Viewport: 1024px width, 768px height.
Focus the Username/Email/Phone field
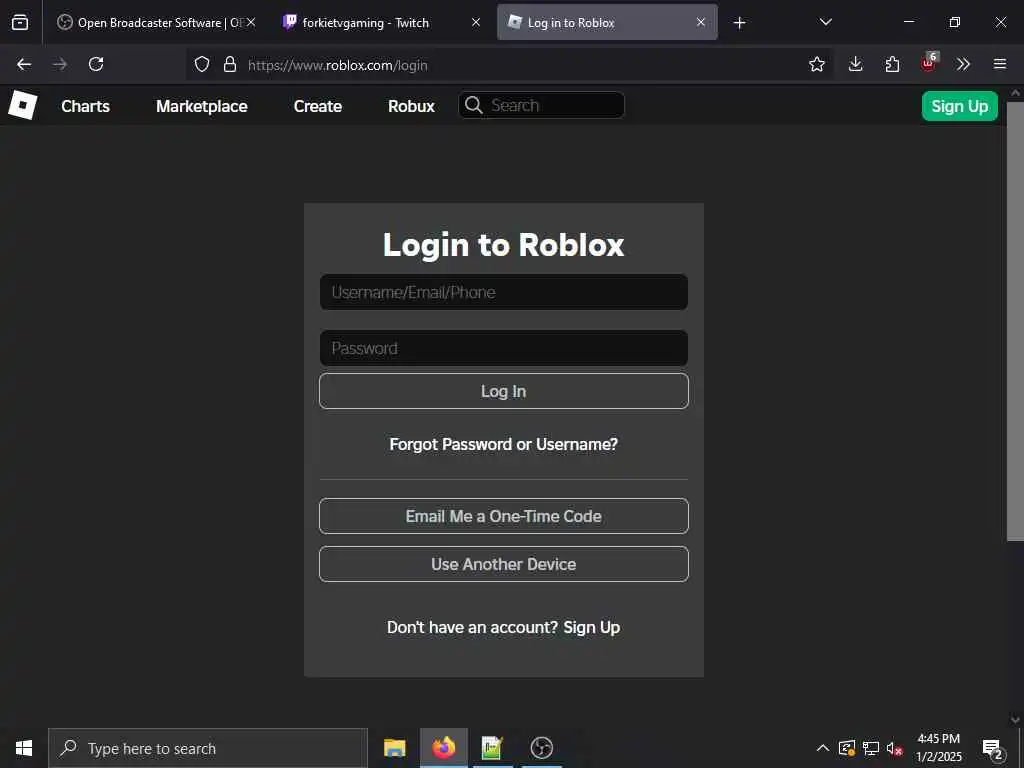point(504,292)
